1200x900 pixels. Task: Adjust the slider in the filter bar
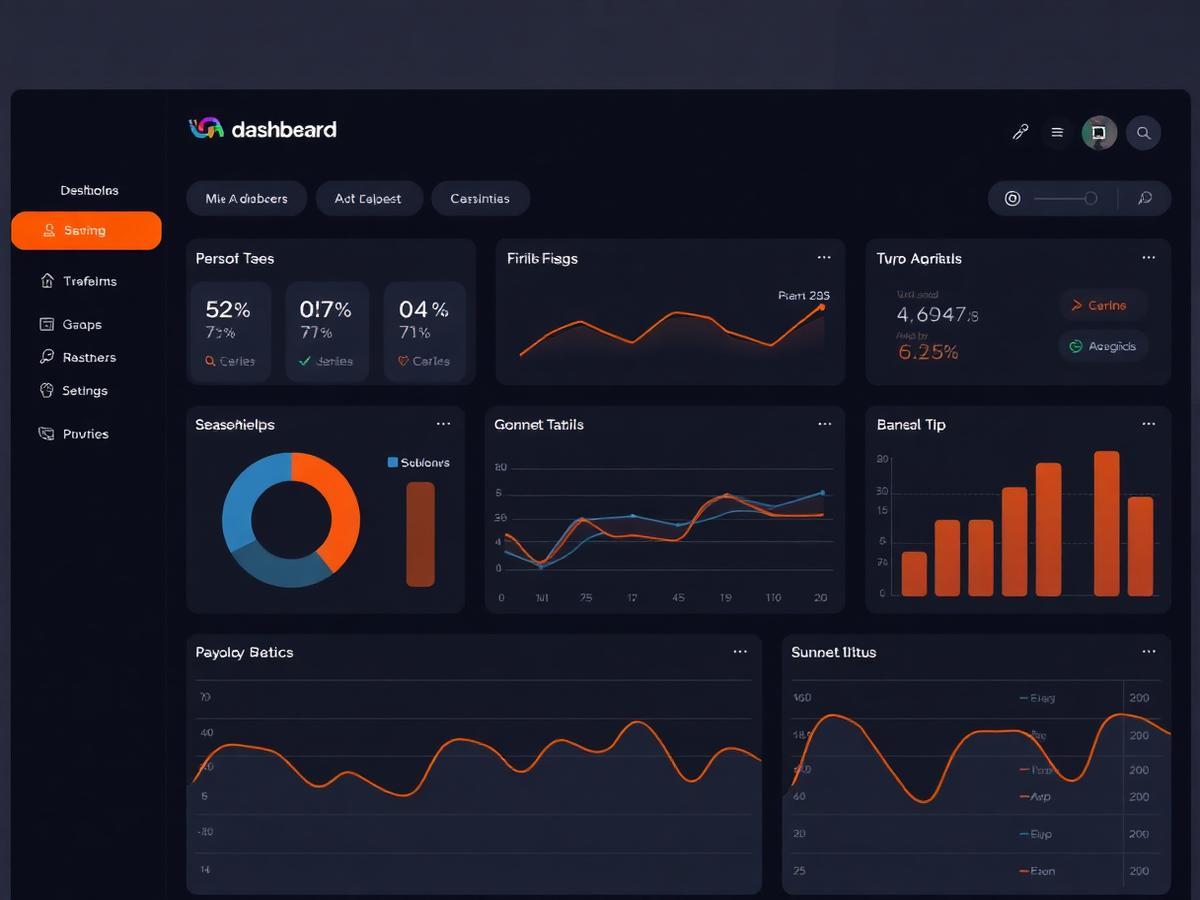1065,198
